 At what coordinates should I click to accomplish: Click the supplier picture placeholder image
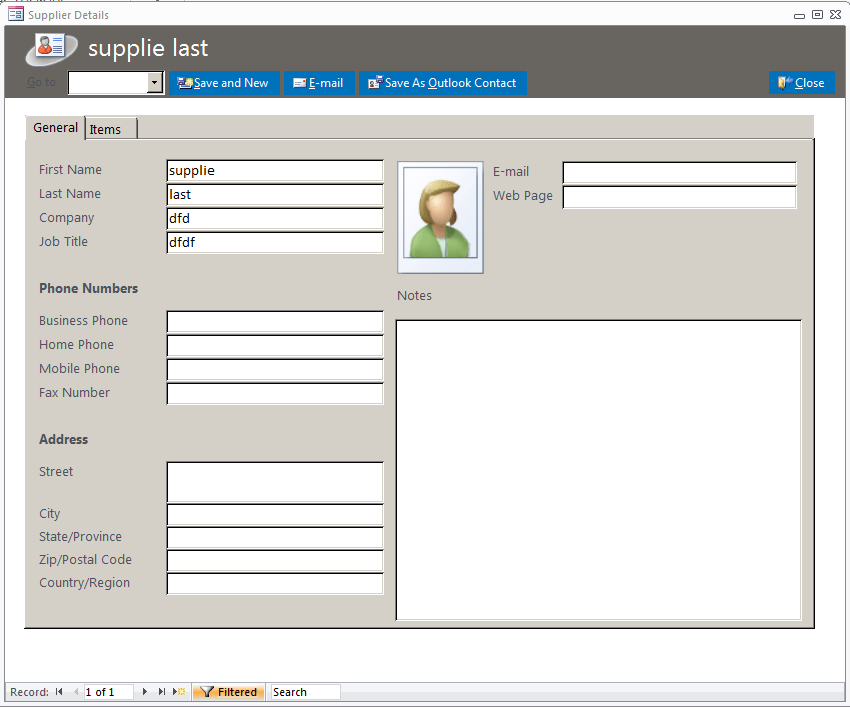440,215
